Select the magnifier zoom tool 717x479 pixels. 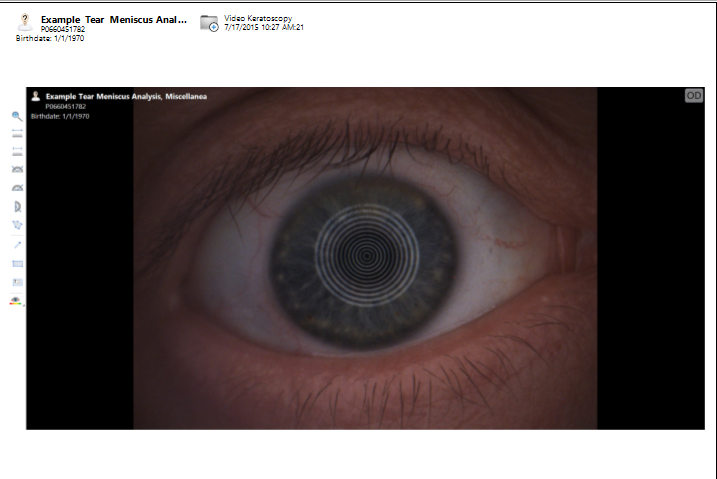coord(17,116)
